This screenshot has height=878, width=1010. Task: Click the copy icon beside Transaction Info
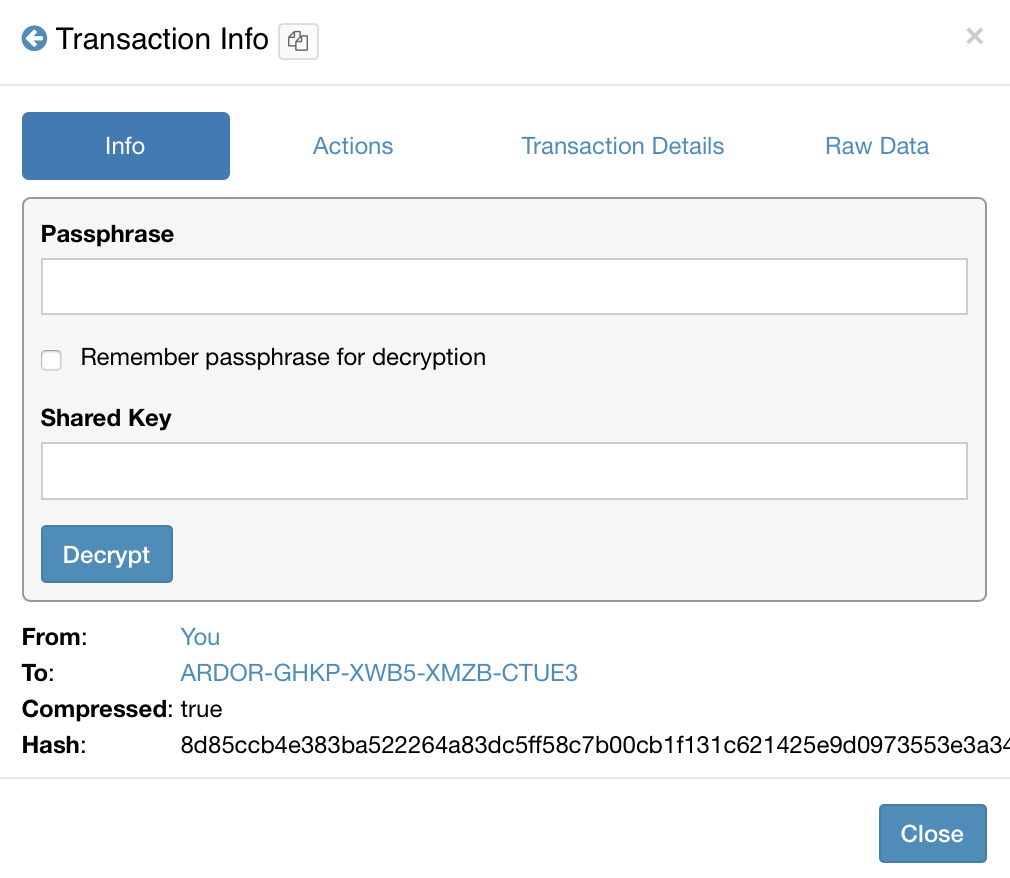[298, 42]
